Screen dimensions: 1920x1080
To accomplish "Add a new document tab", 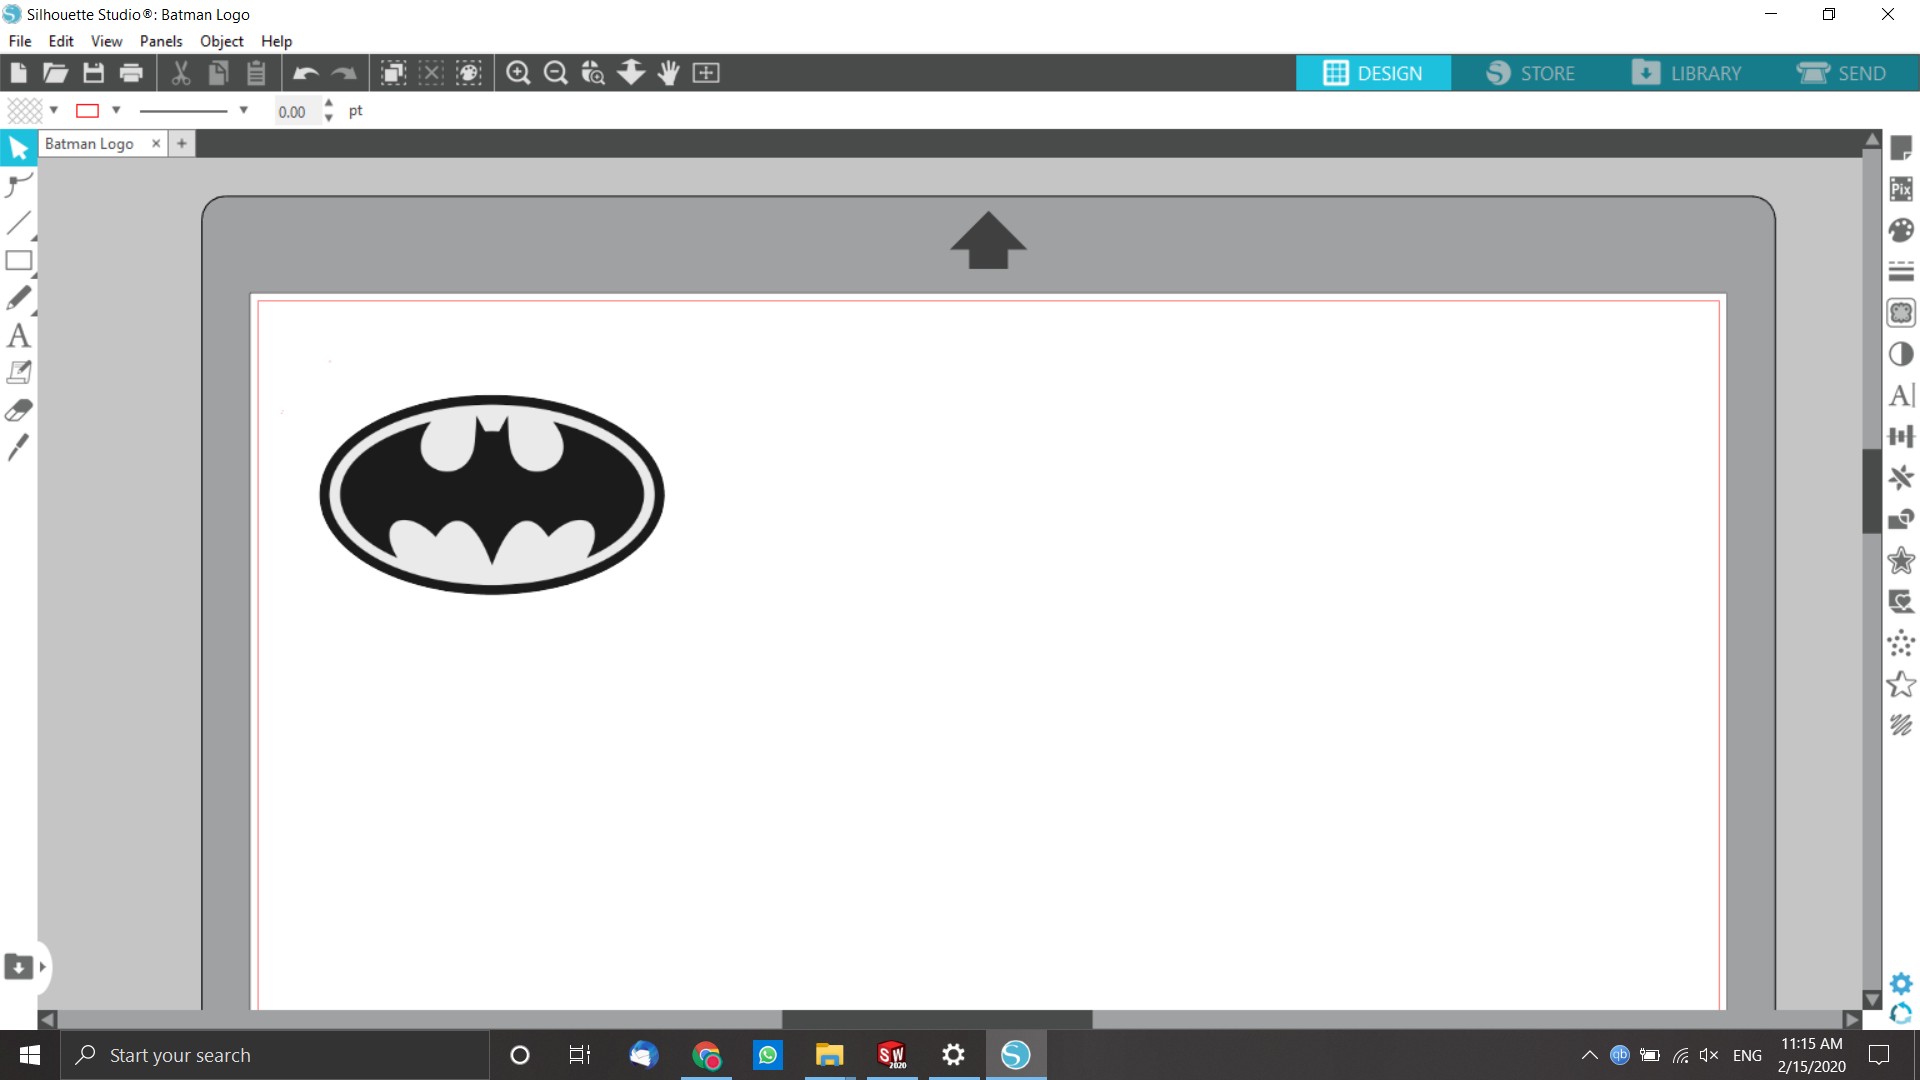I will pos(181,144).
